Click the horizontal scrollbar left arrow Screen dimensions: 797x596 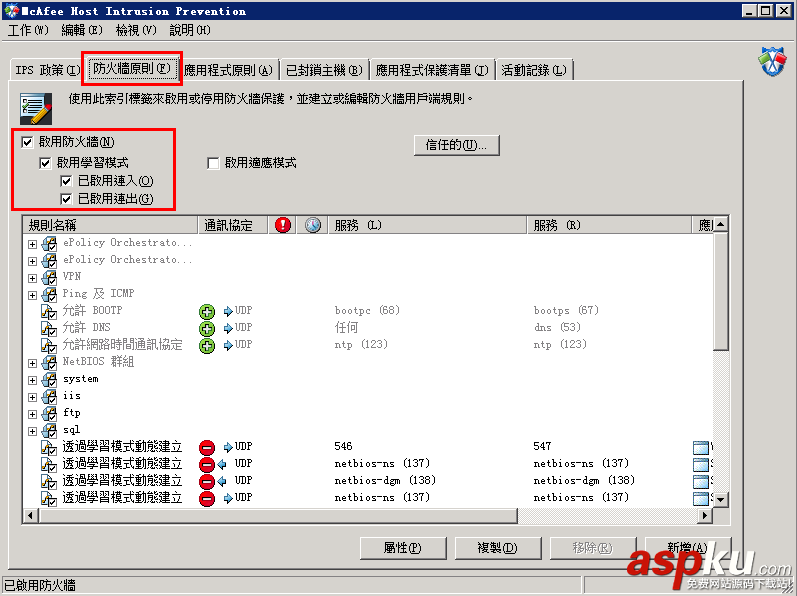[30, 516]
